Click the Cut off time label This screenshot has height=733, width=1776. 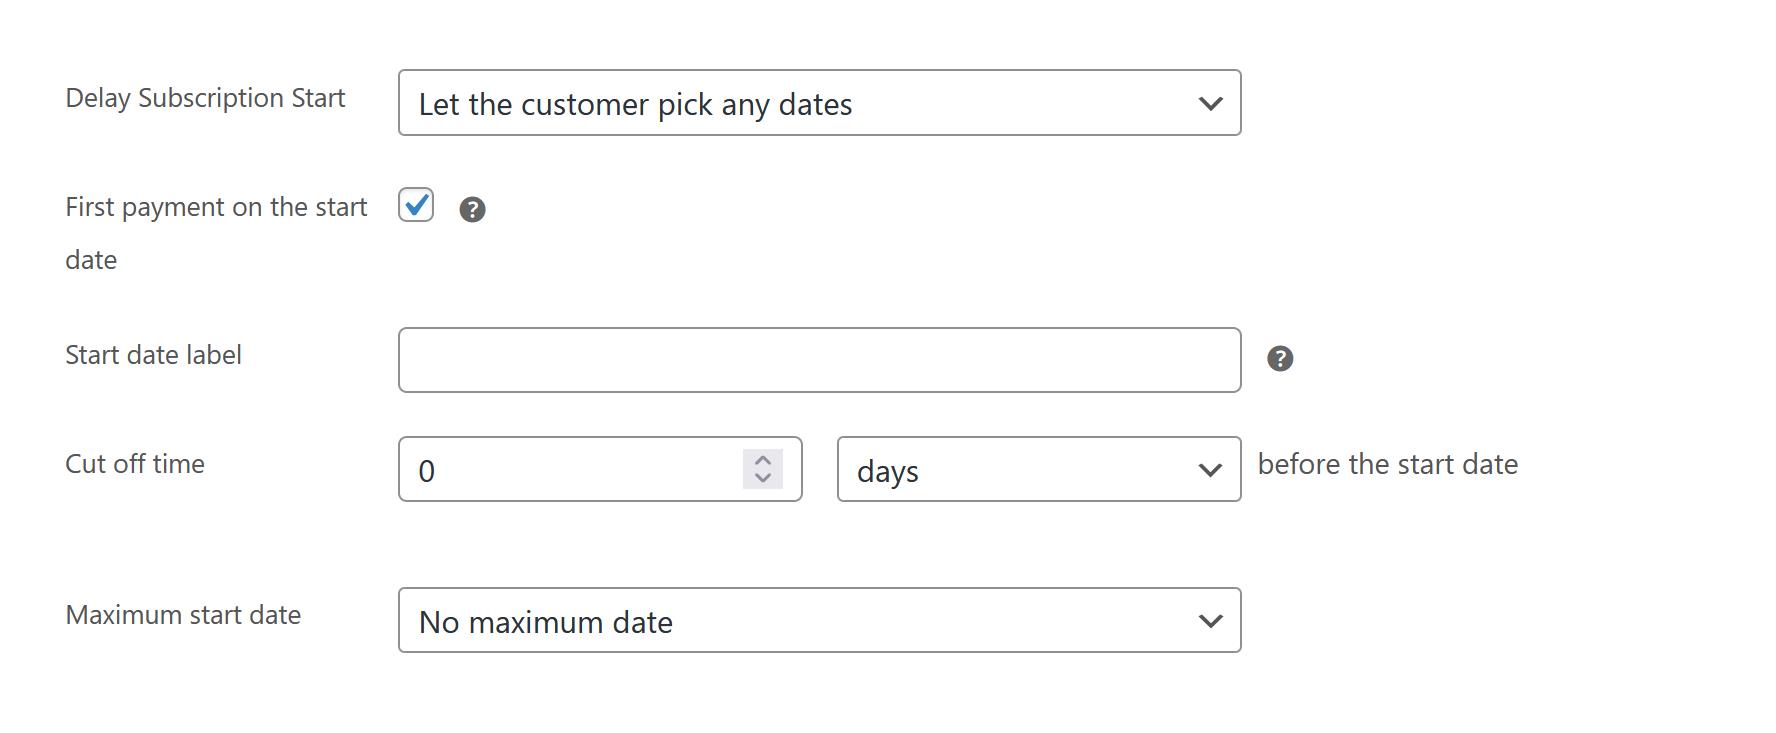[135, 464]
